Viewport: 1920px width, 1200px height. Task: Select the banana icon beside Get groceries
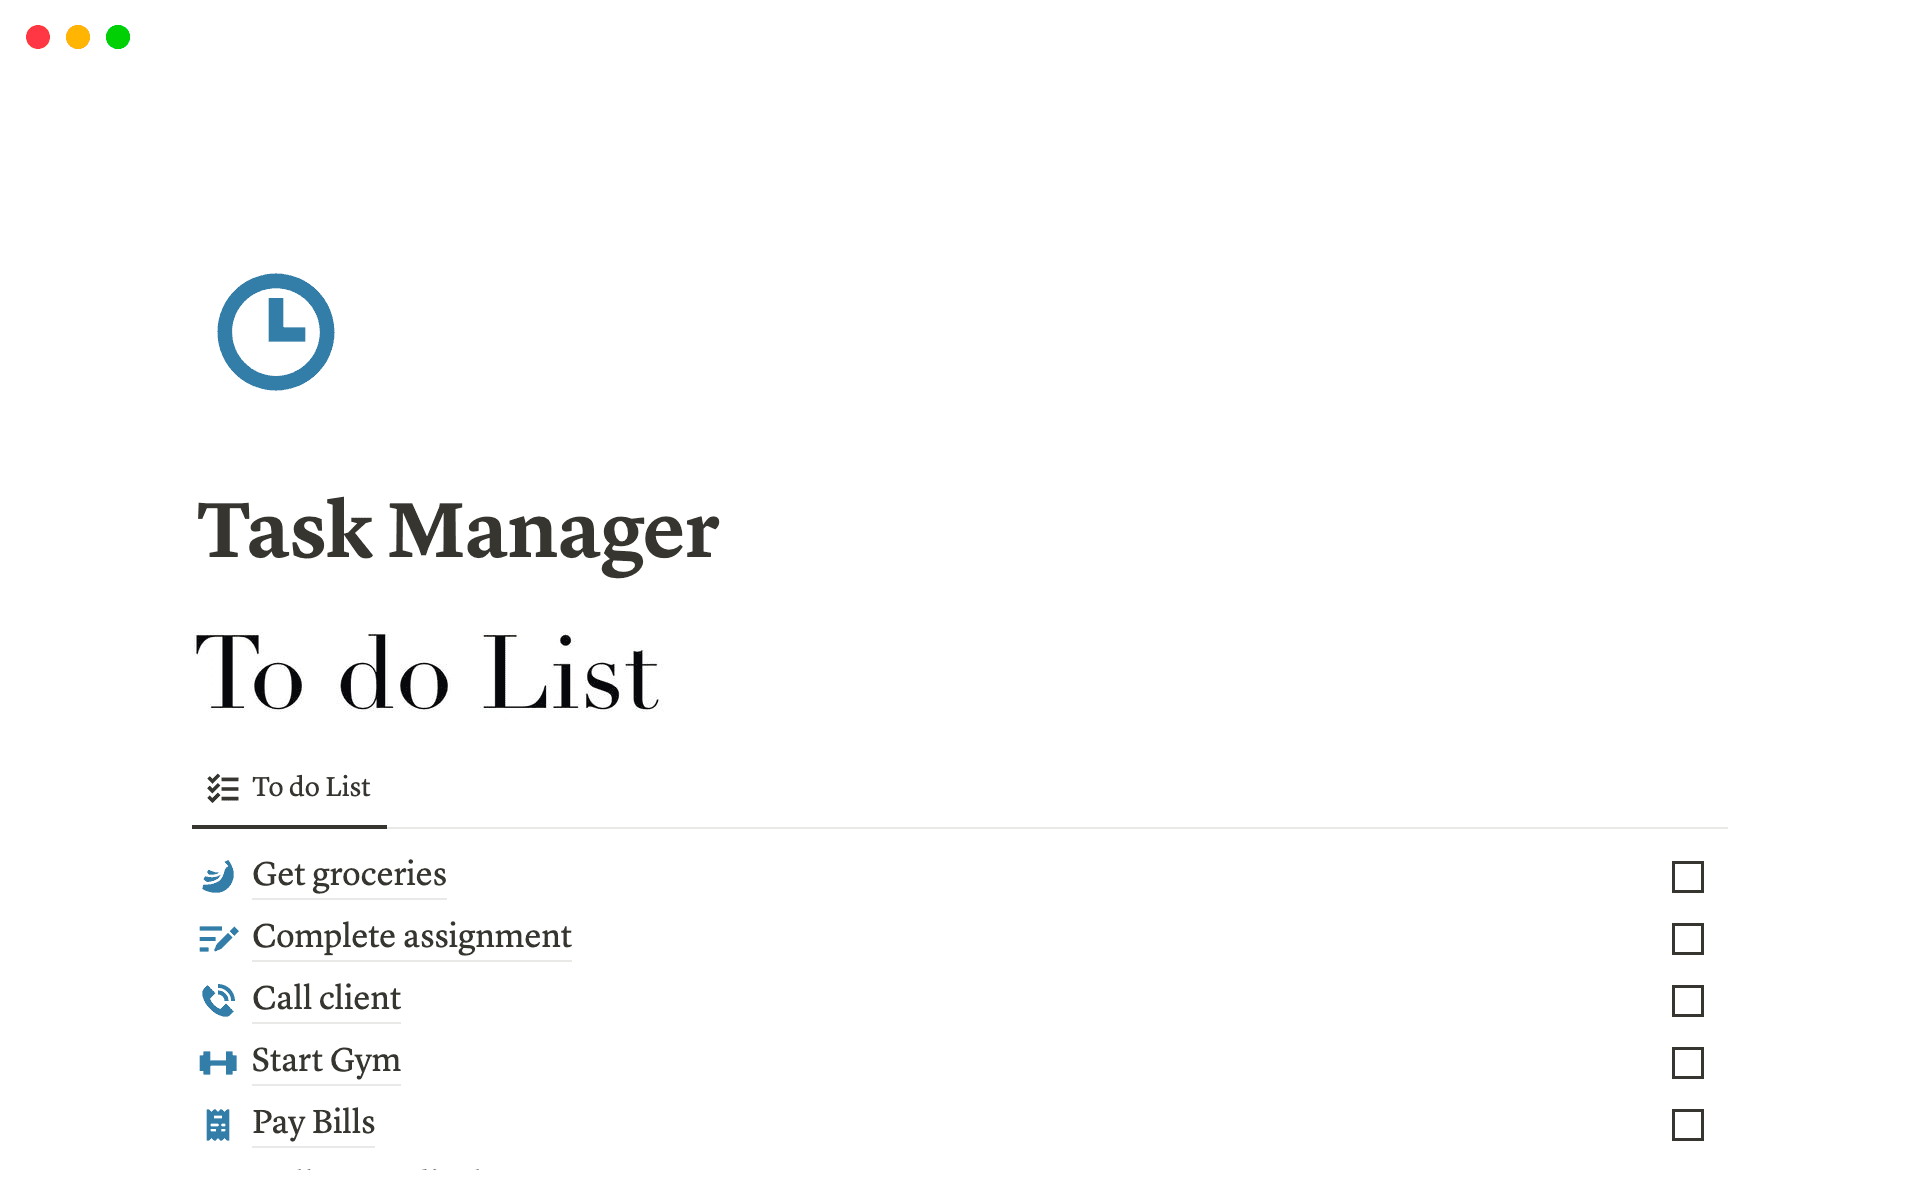coord(218,876)
